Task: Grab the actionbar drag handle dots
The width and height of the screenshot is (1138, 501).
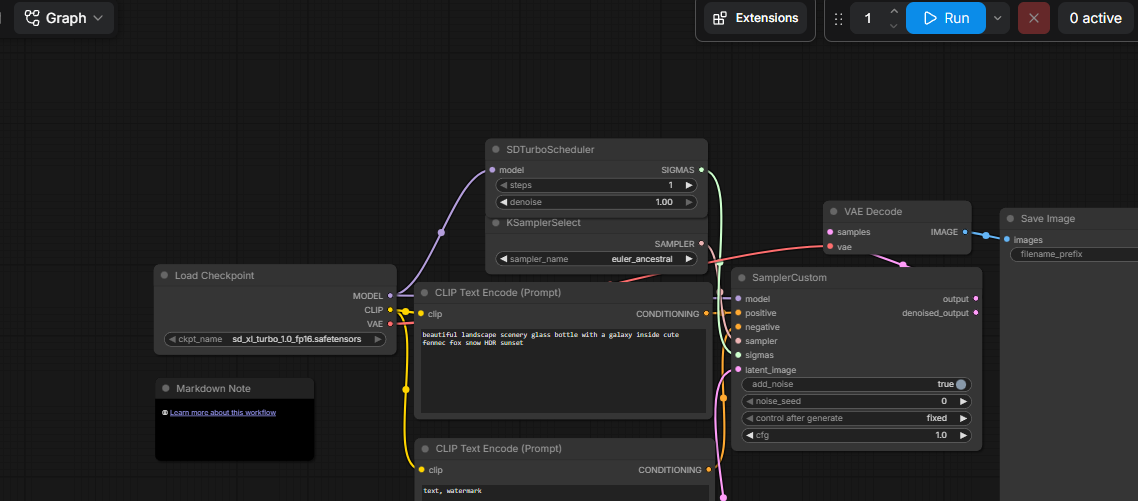Action: (838, 19)
